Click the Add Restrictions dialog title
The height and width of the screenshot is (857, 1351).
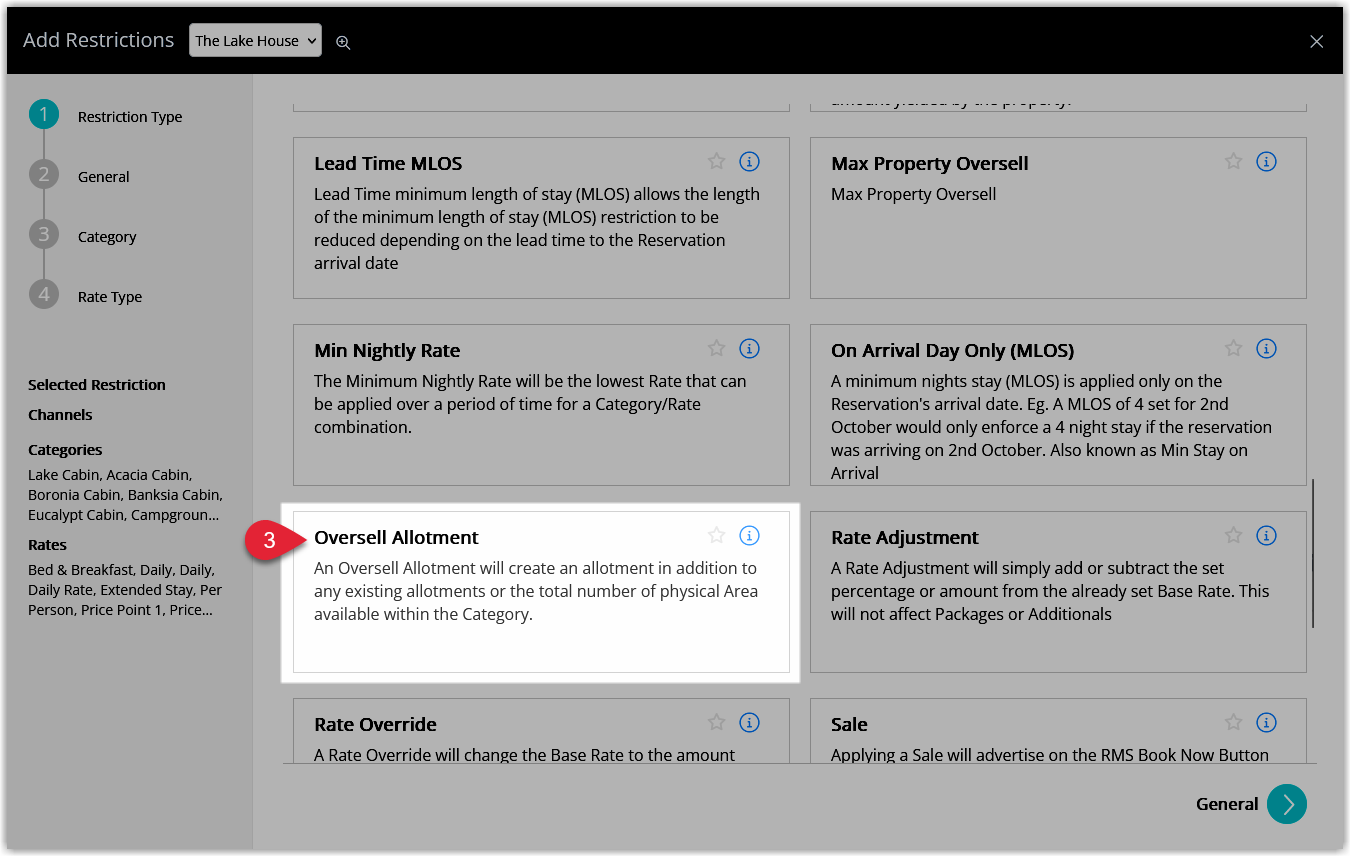click(x=98, y=40)
